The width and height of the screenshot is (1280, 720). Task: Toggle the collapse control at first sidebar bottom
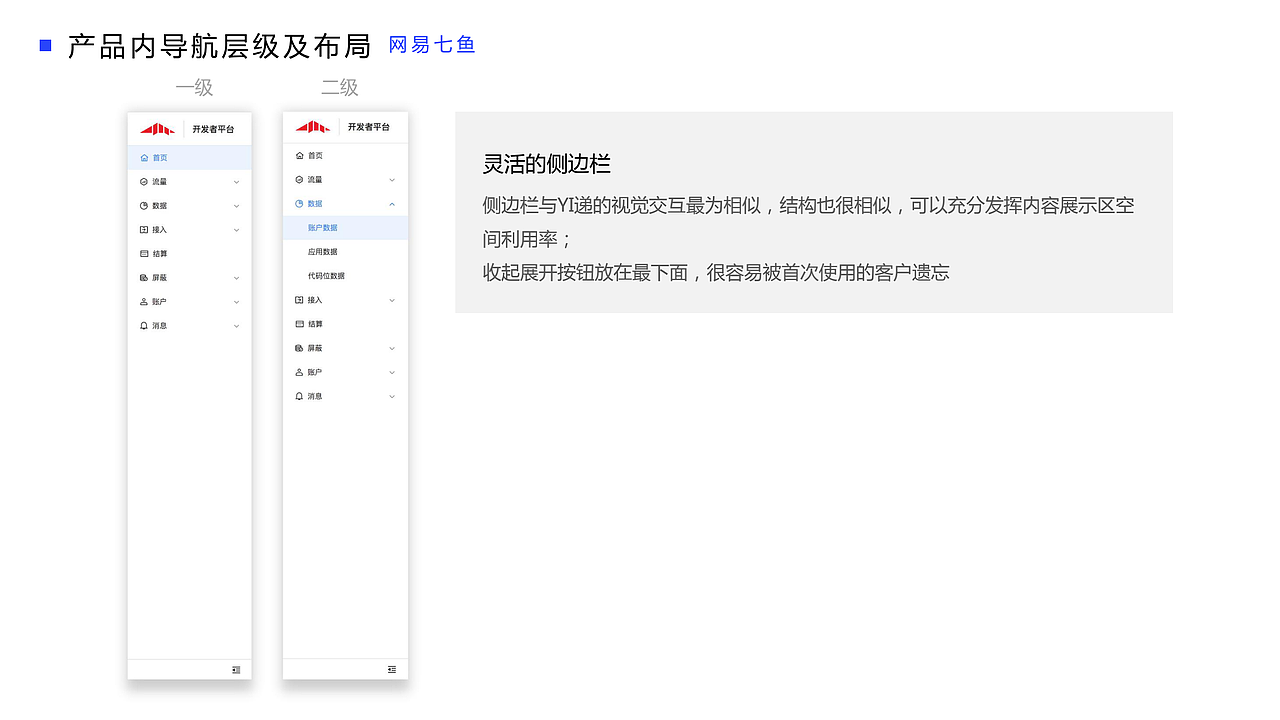point(235,669)
